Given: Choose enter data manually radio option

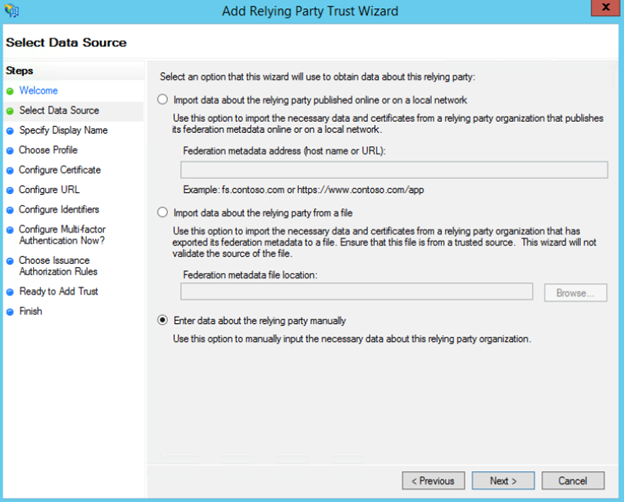Looking at the screenshot, I should point(163,320).
